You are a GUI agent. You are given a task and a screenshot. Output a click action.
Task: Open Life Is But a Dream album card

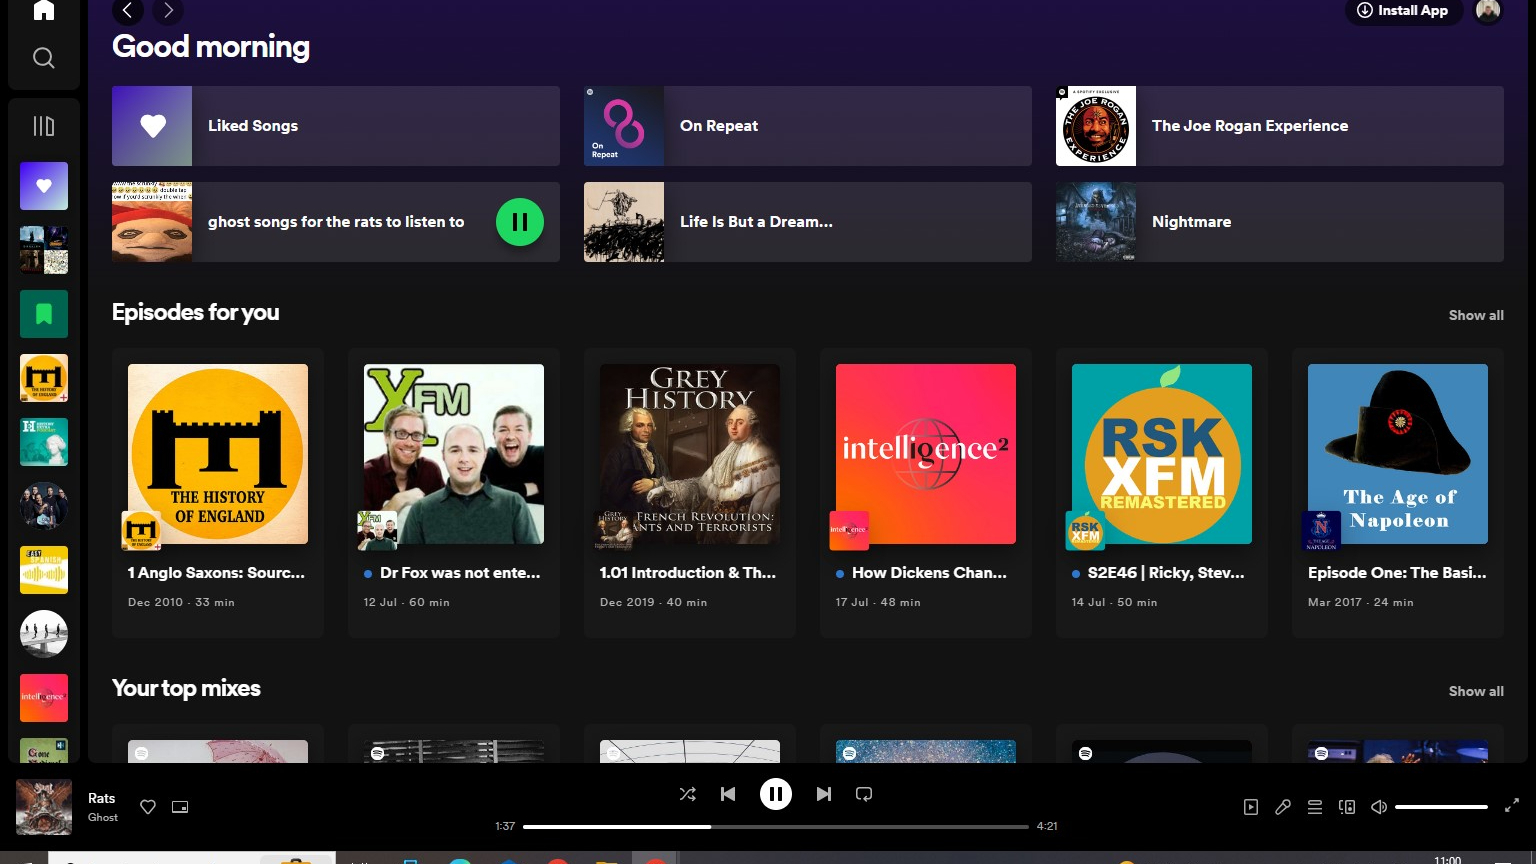[808, 222]
